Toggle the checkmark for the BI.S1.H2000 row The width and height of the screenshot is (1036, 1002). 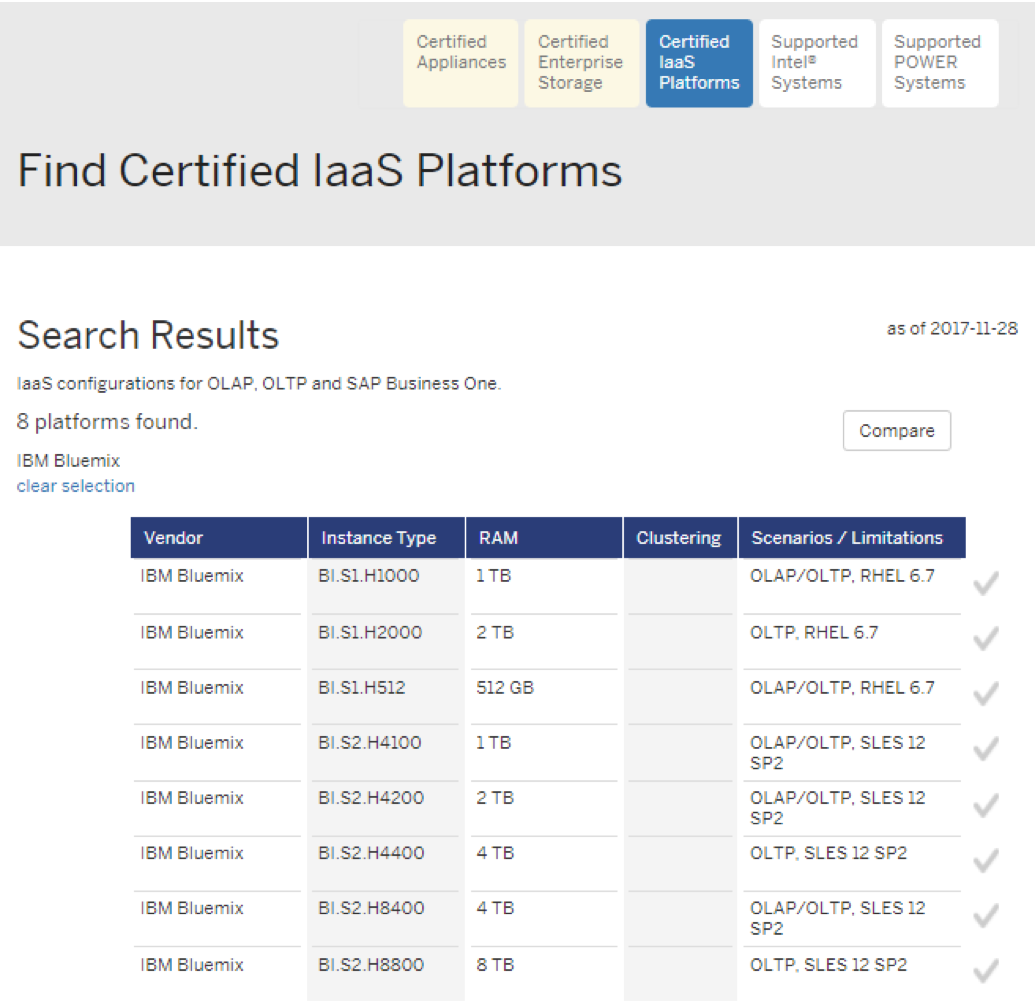point(986,639)
